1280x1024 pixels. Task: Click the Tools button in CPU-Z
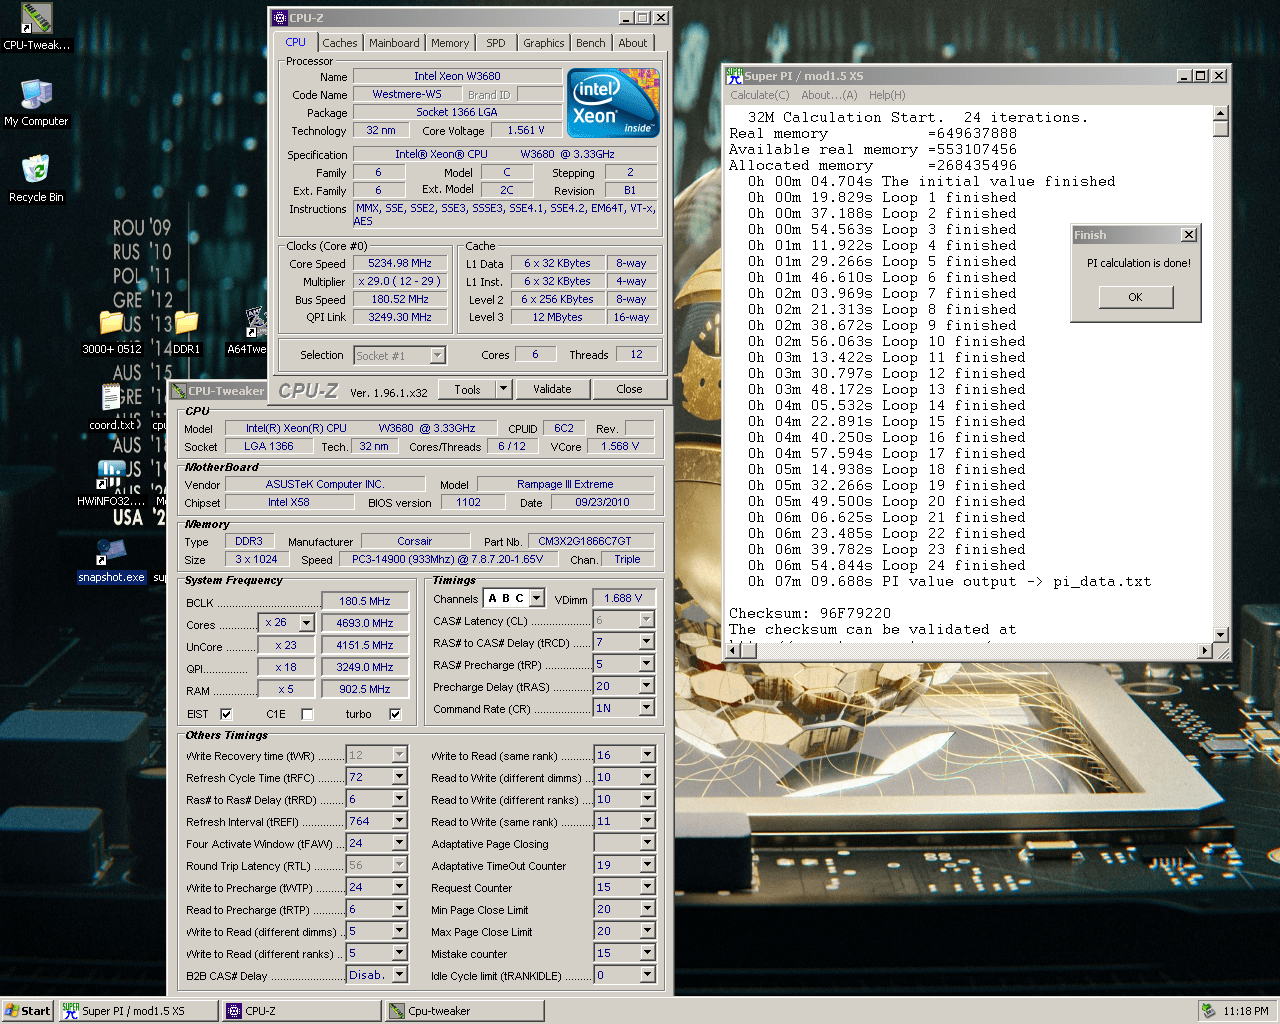coord(468,389)
